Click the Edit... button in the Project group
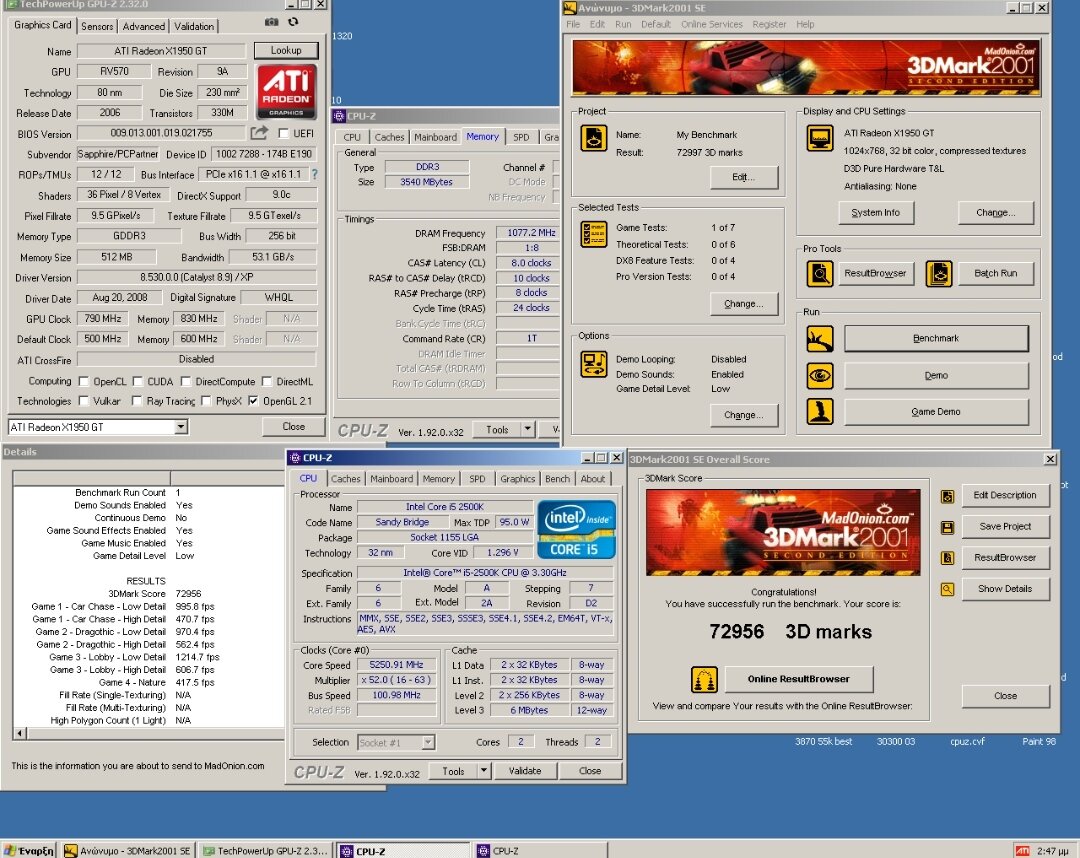This screenshot has height=858, width=1080. point(743,177)
